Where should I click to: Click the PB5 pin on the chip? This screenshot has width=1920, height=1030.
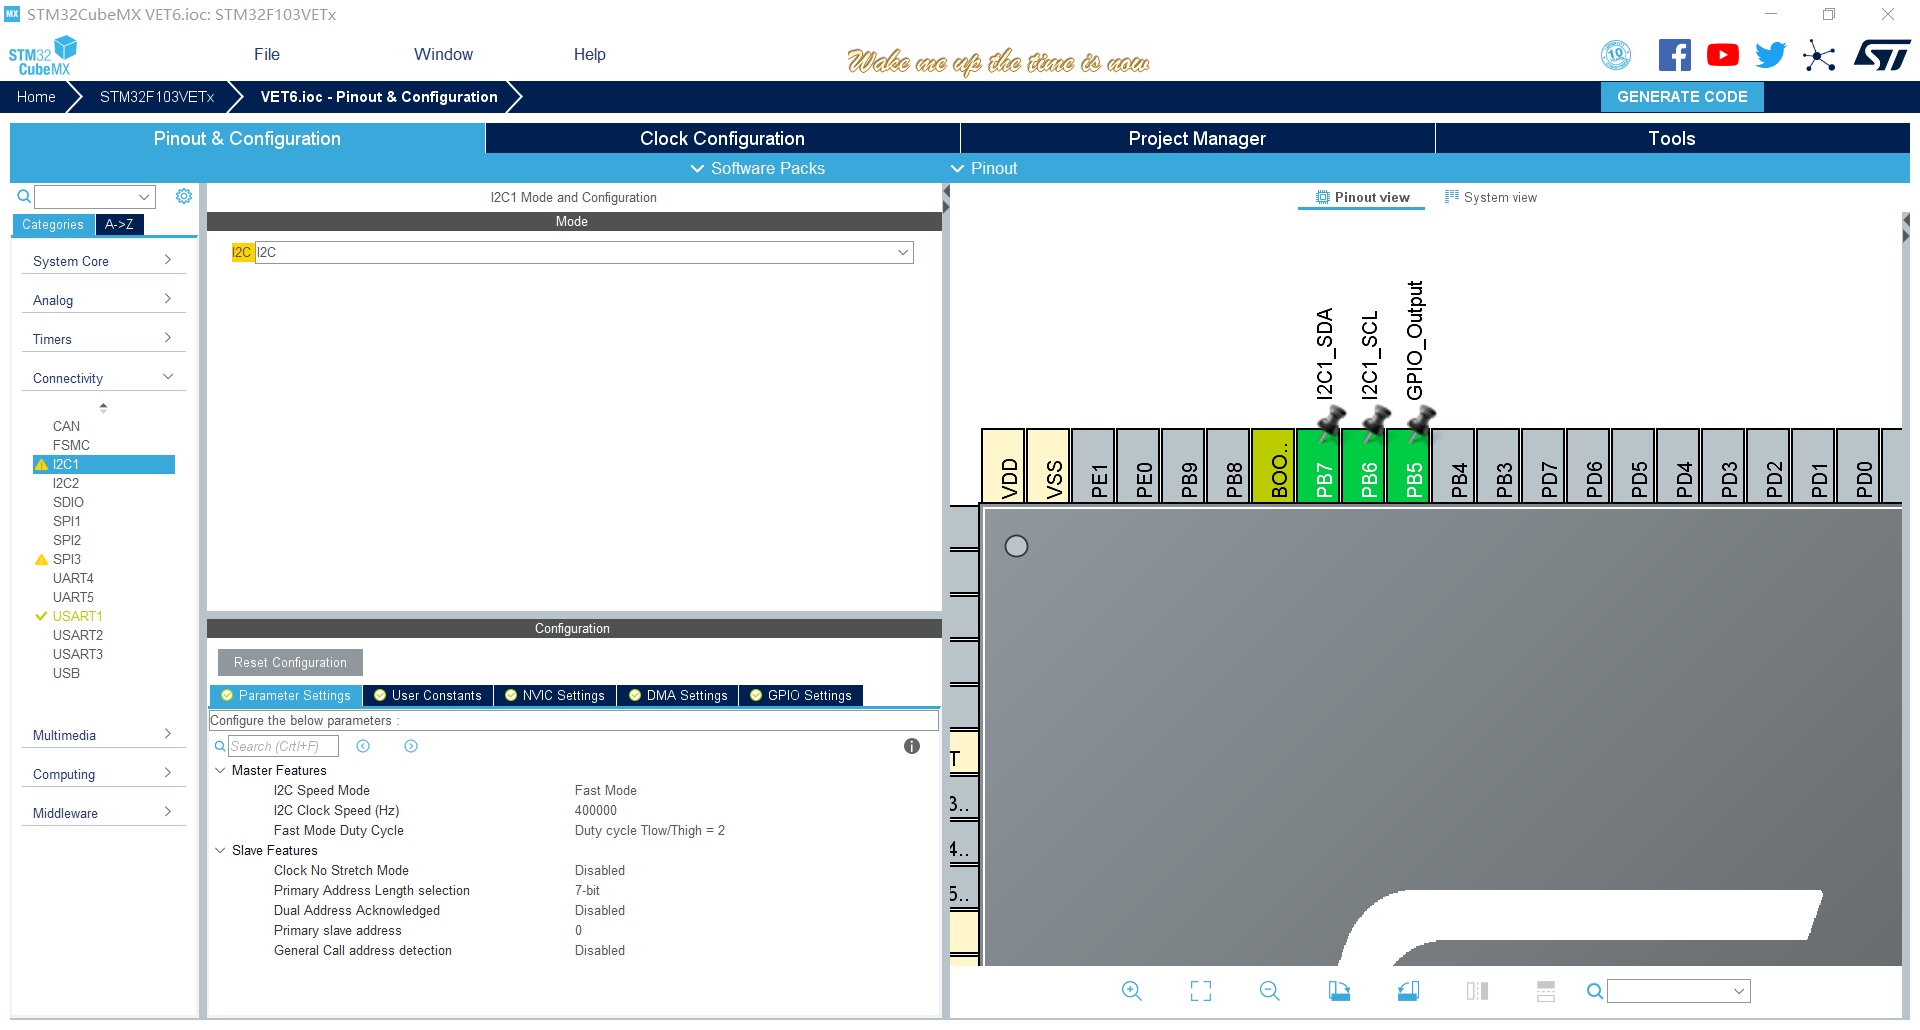click(x=1409, y=465)
